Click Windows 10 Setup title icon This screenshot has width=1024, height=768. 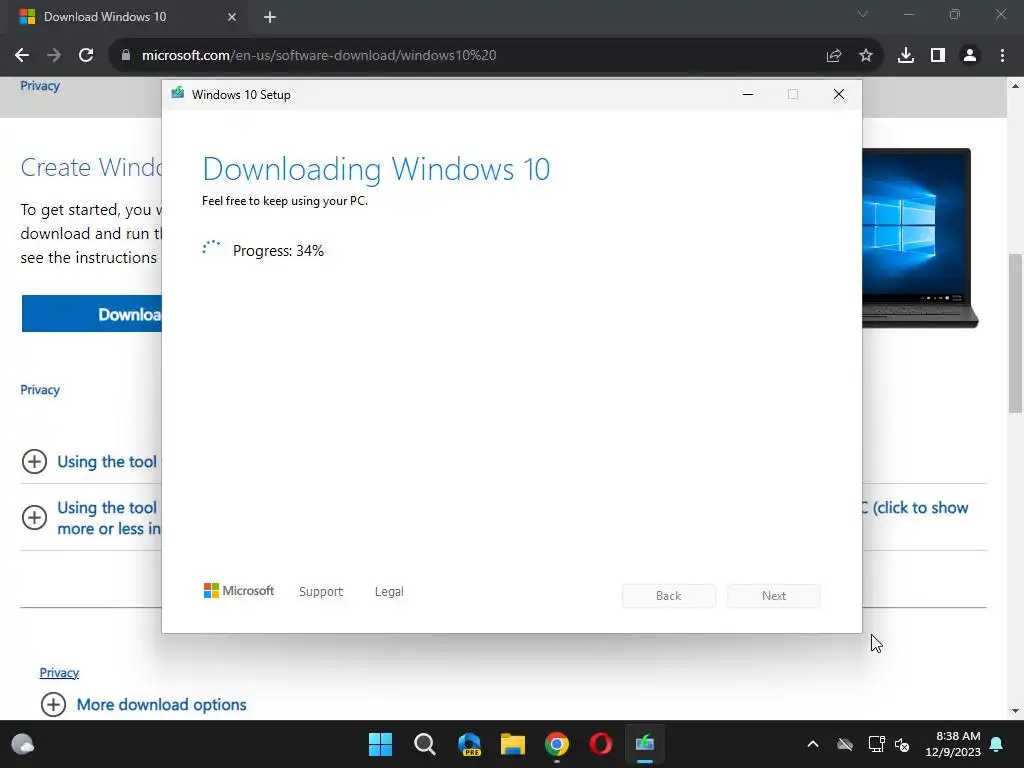[177, 93]
